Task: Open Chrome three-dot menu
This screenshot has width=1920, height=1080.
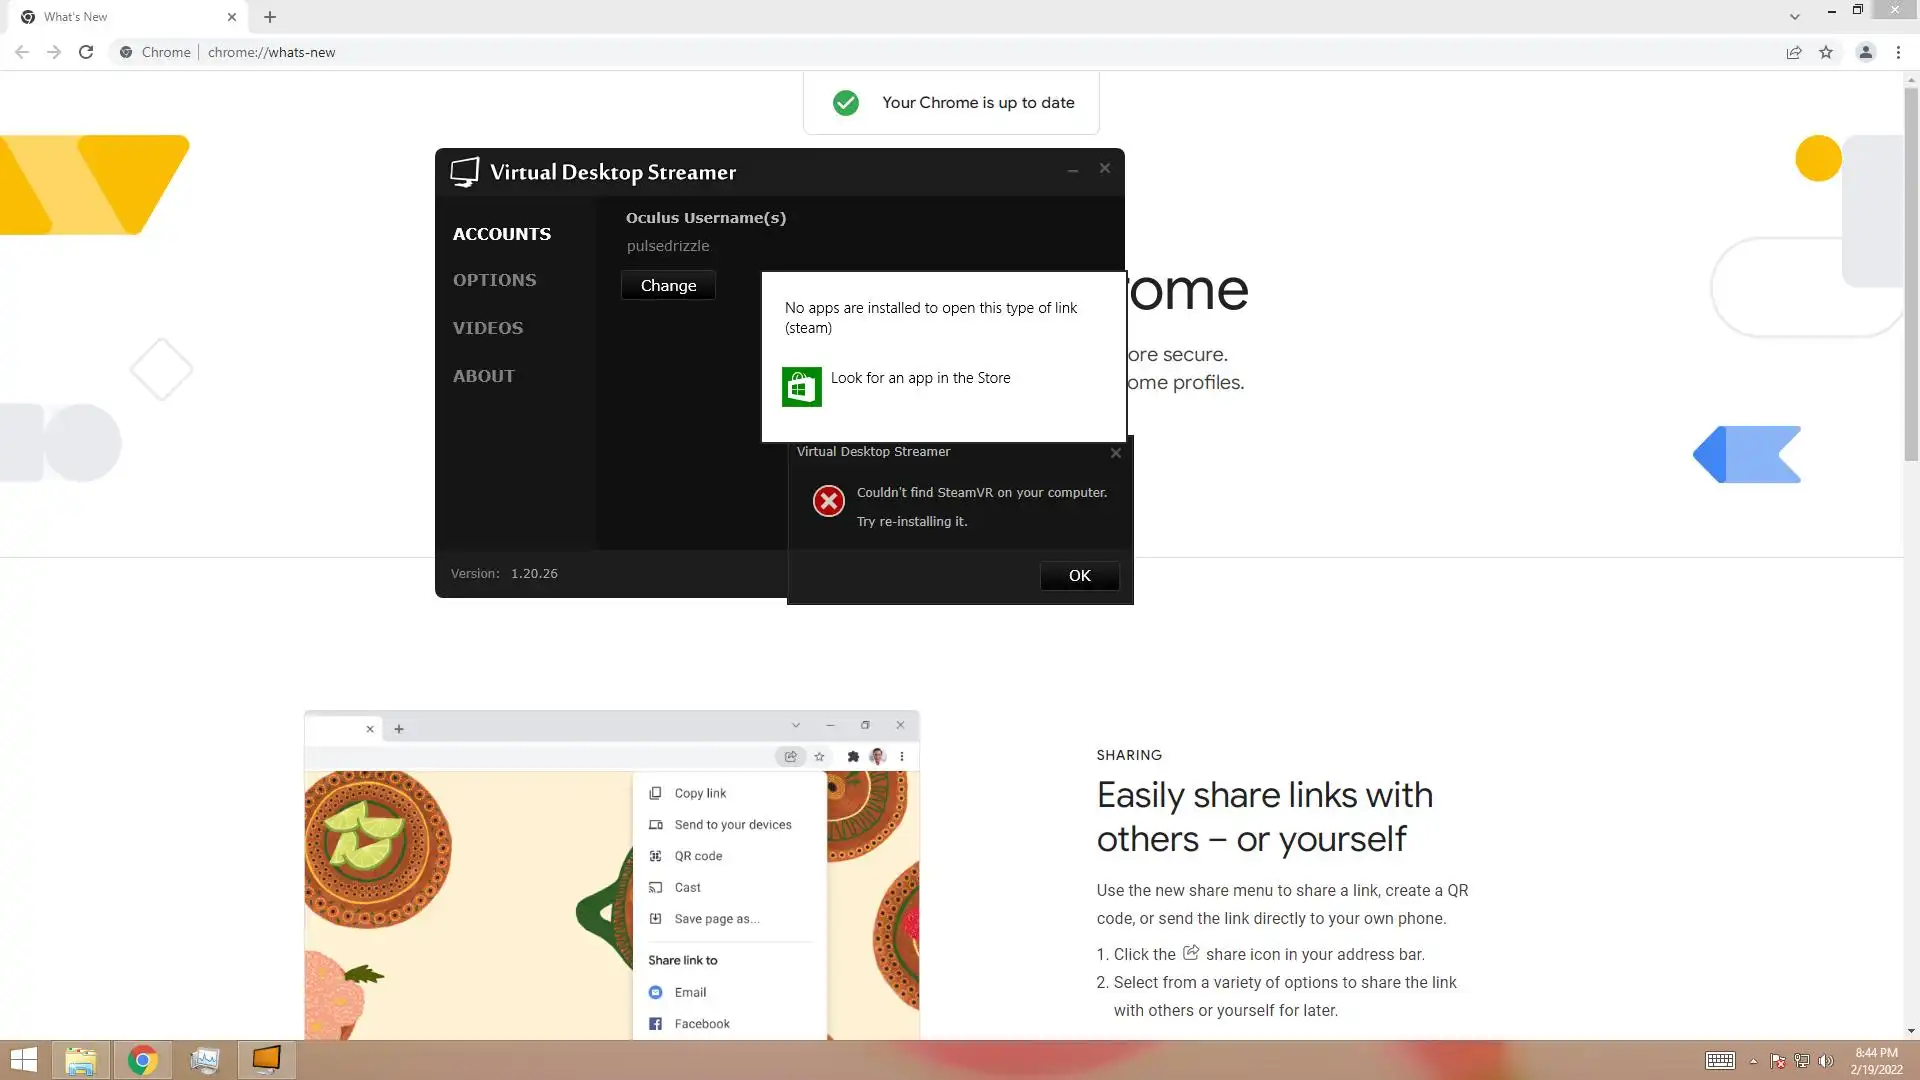Action: click(x=1898, y=52)
